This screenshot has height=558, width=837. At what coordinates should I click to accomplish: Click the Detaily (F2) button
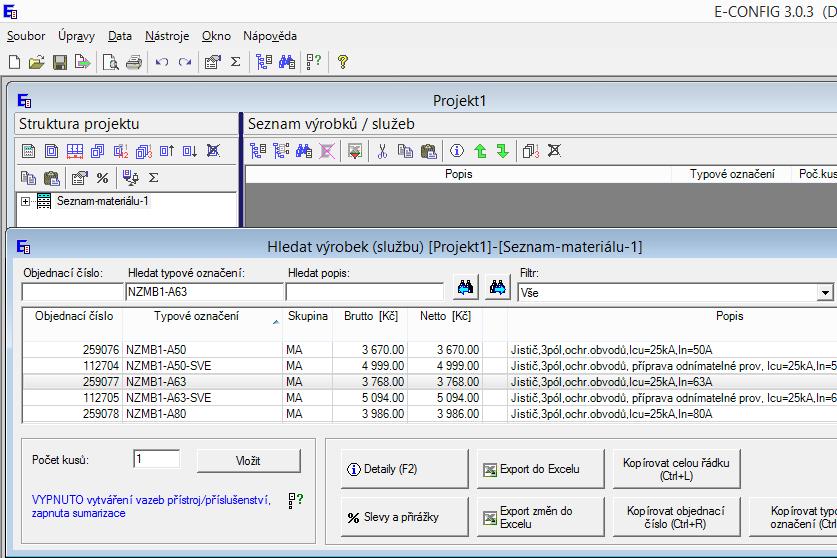pos(405,469)
